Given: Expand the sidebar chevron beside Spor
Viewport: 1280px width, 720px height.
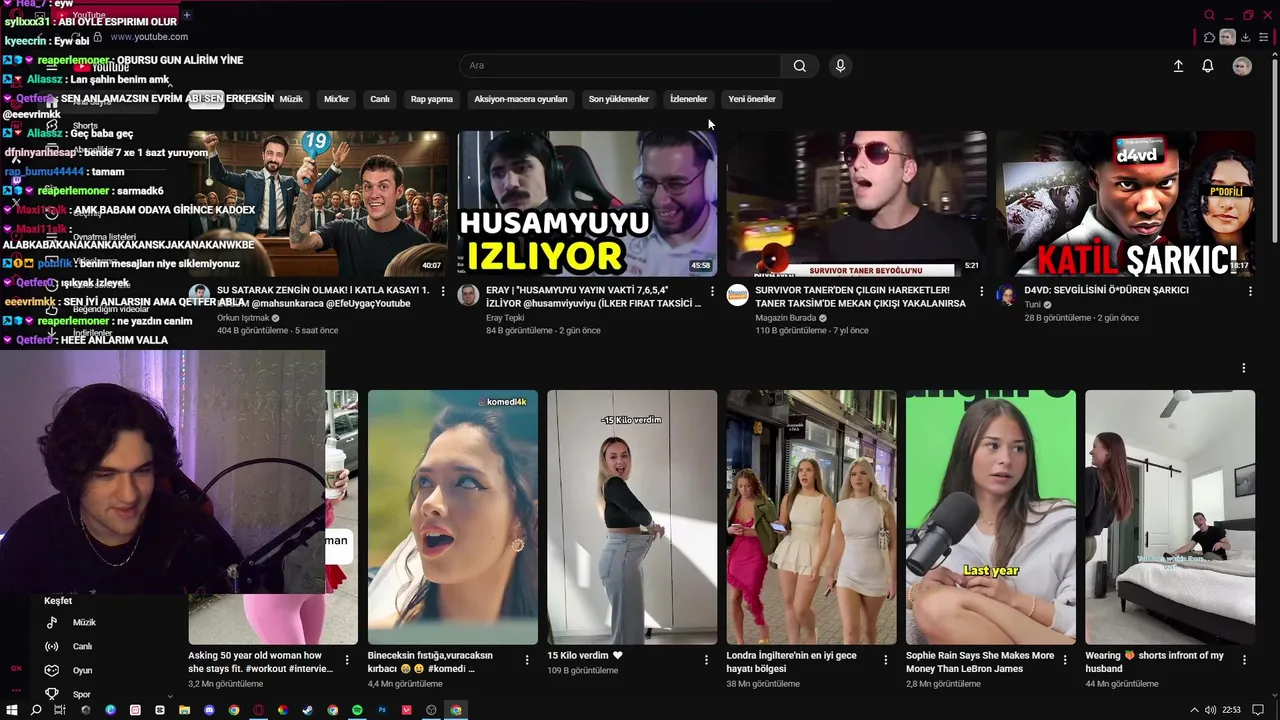Looking at the screenshot, I should [169, 696].
